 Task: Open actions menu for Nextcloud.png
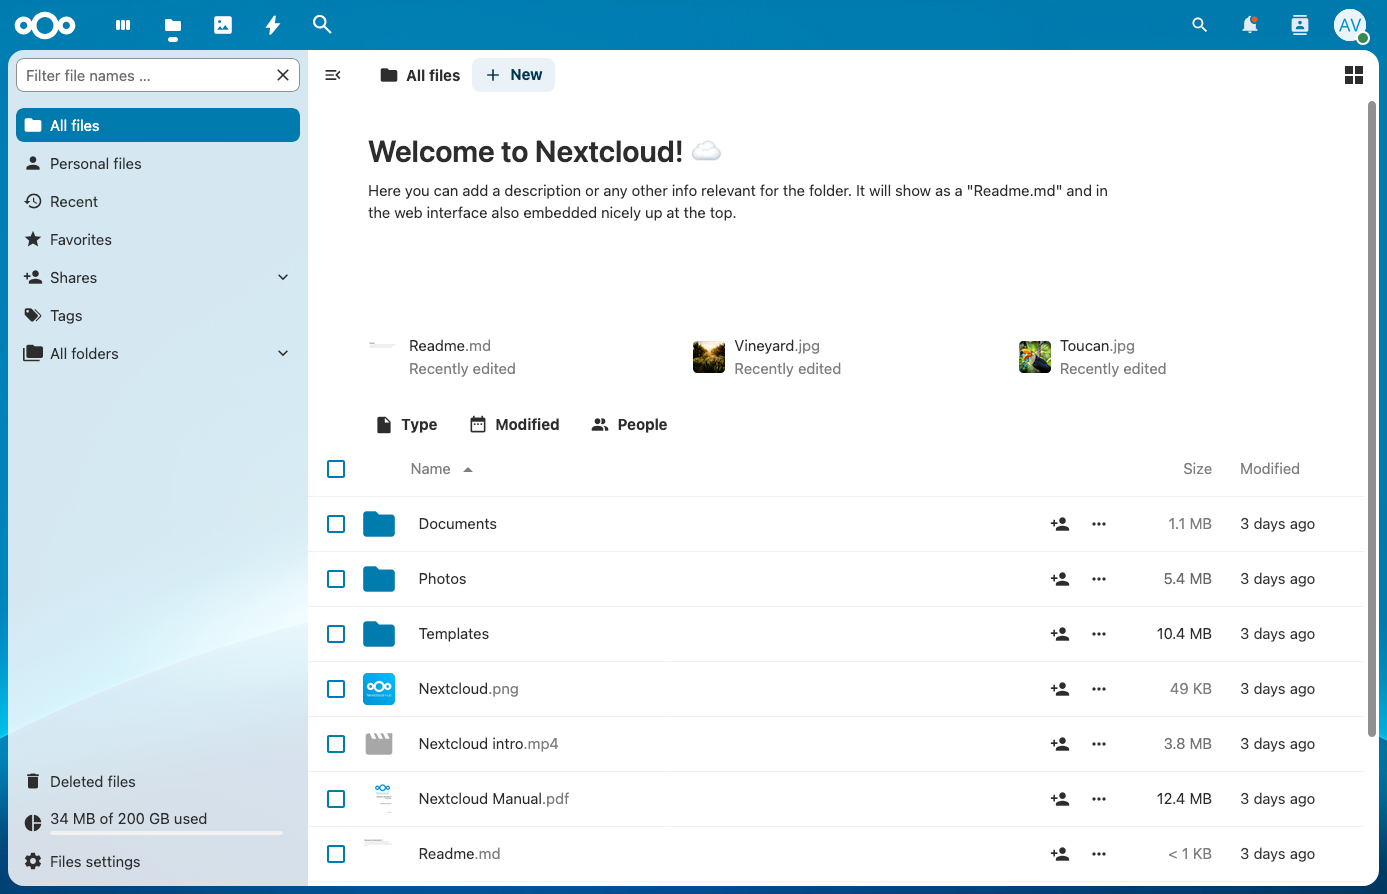[x=1099, y=689]
